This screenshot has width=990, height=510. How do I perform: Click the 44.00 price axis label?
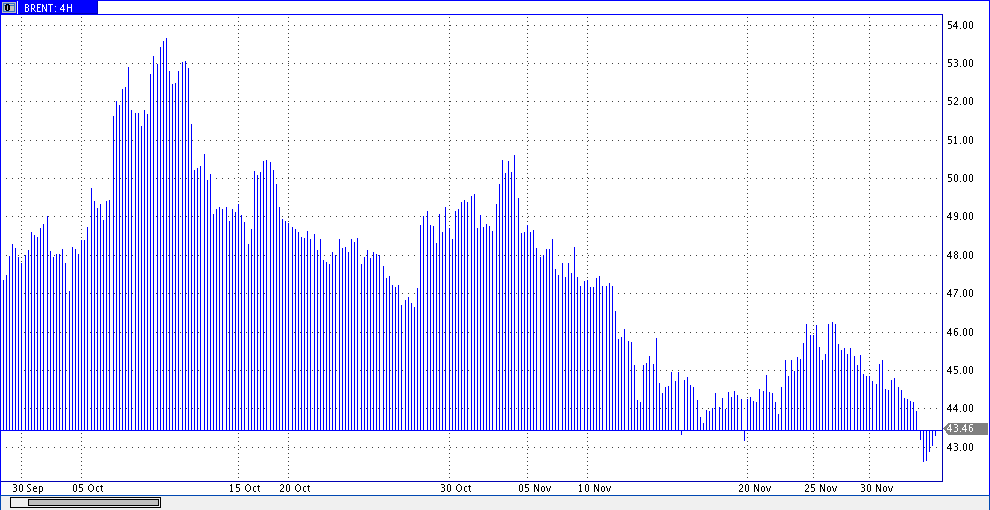tap(960, 408)
